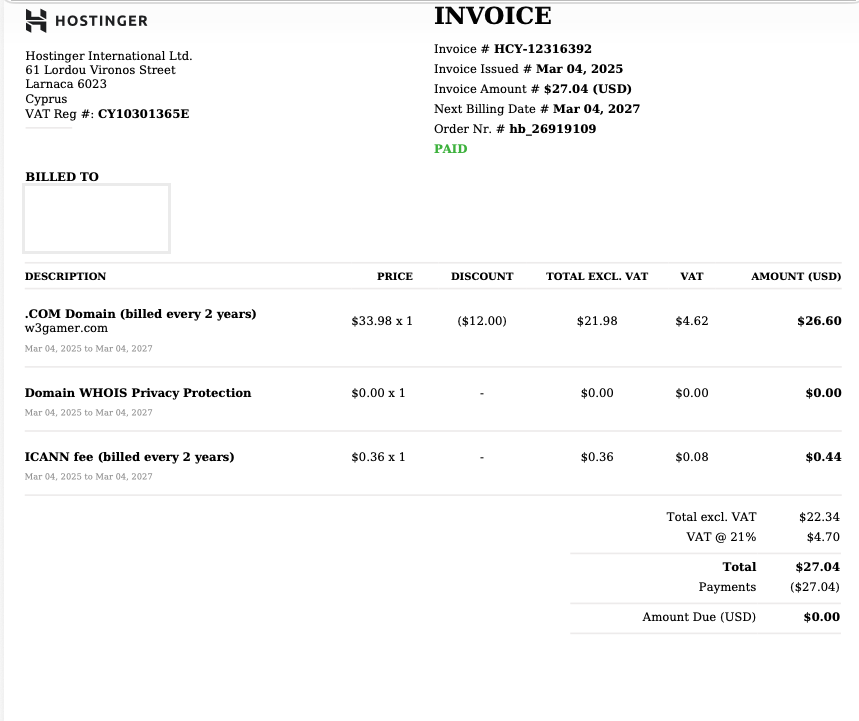This screenshot has height=721, width=859.
Task: Click the bold $27.04 total value
Action: coord(817,567)
